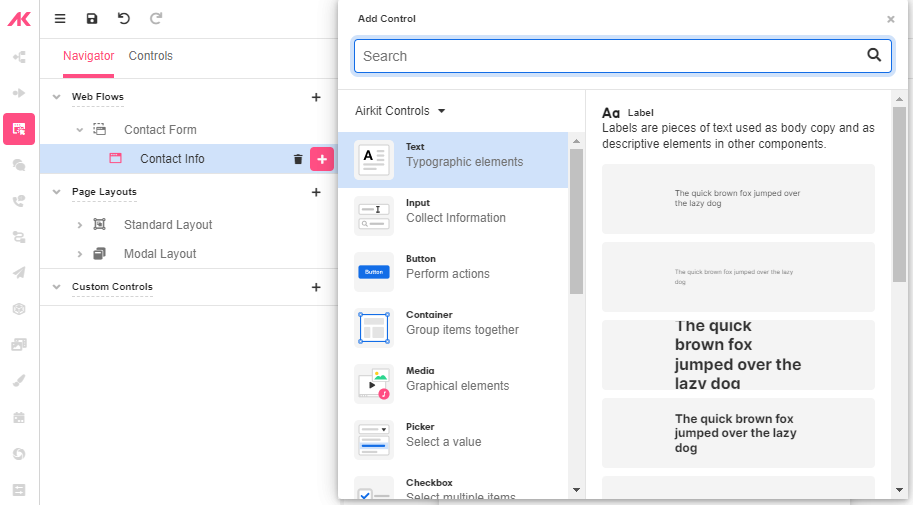This screenshot has height=505, width=913.
Task: Close the Add Control dialog
Action: click(x=890, y=19)
